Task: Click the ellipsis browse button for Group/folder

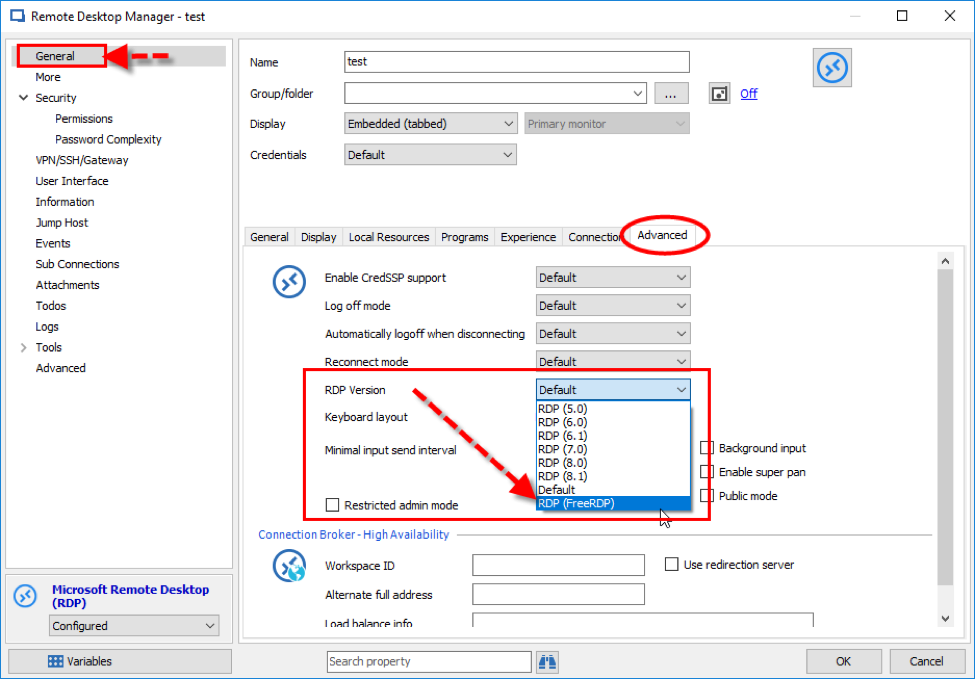Action: [670, 94]
